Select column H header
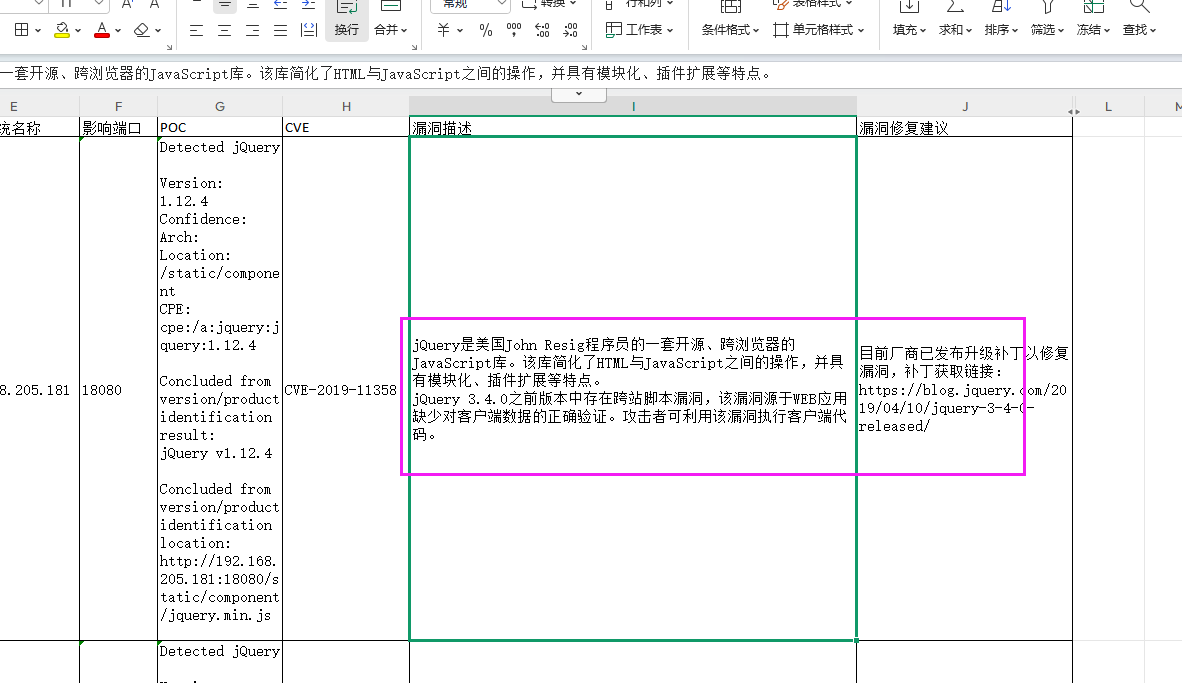The image size is (1182, 683). tap(346, 106)
